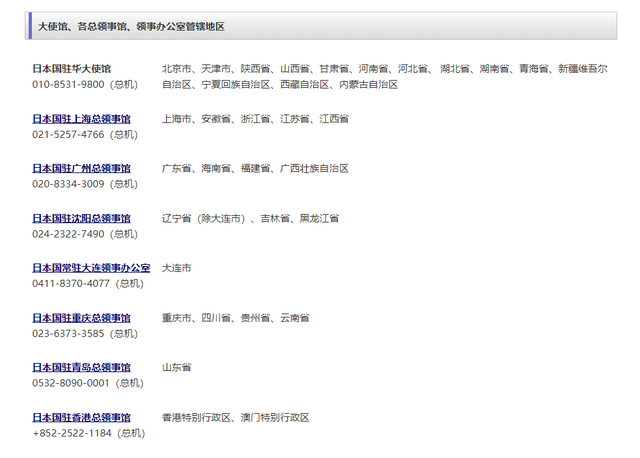Open the 日本国驻重庆总领事馆 link
This screenshot has height=458, width=640.
tap(82, 318)
